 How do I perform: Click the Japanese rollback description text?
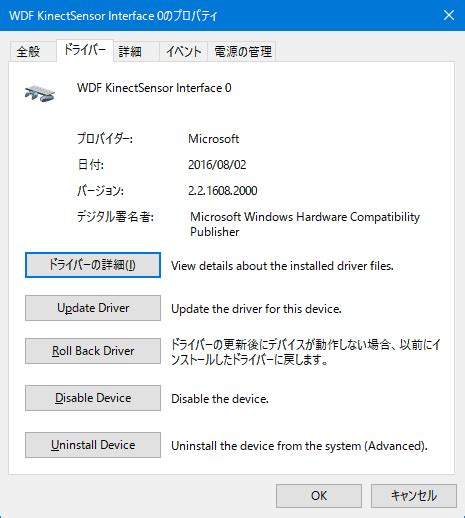pos(305,352)
